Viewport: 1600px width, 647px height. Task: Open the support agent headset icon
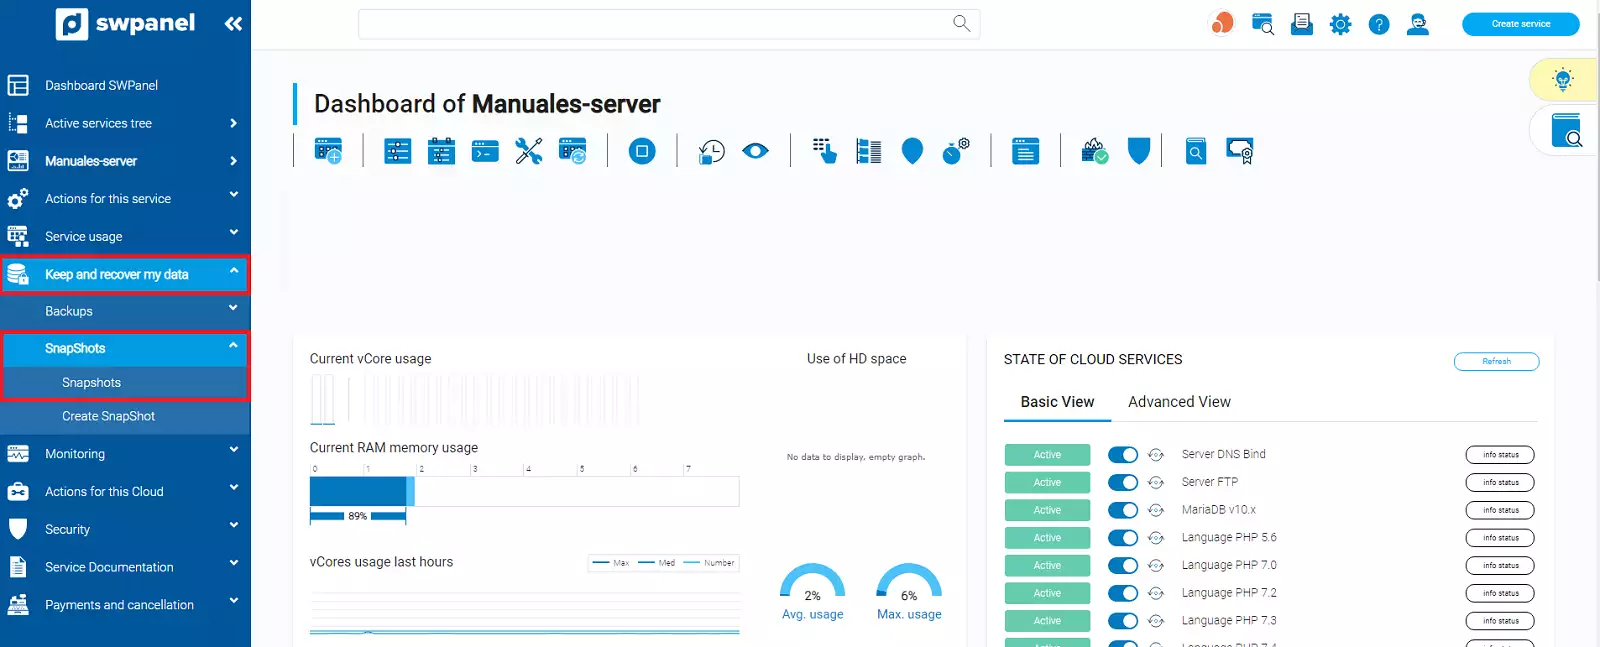tap(1417, 24)
